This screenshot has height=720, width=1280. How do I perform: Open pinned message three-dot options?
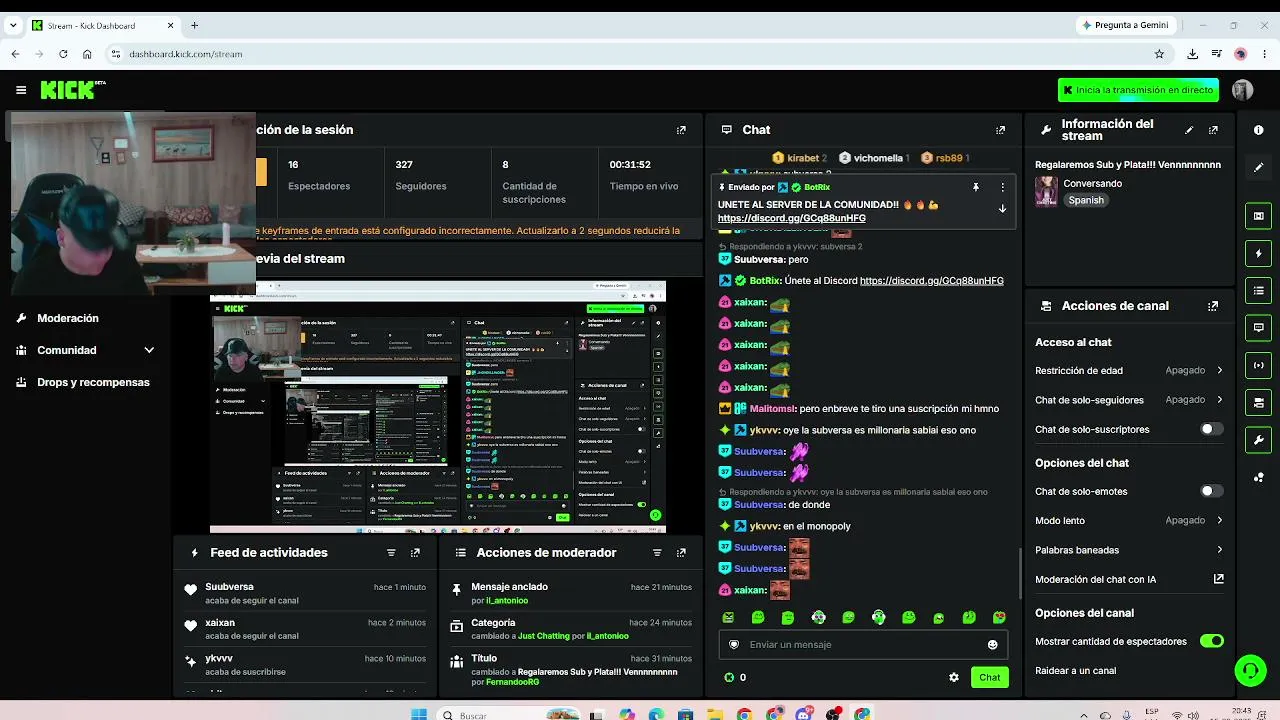1002,187
